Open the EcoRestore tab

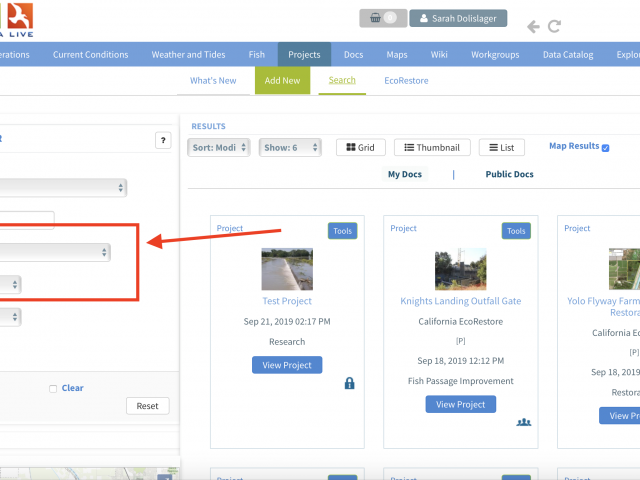(406, 80)
